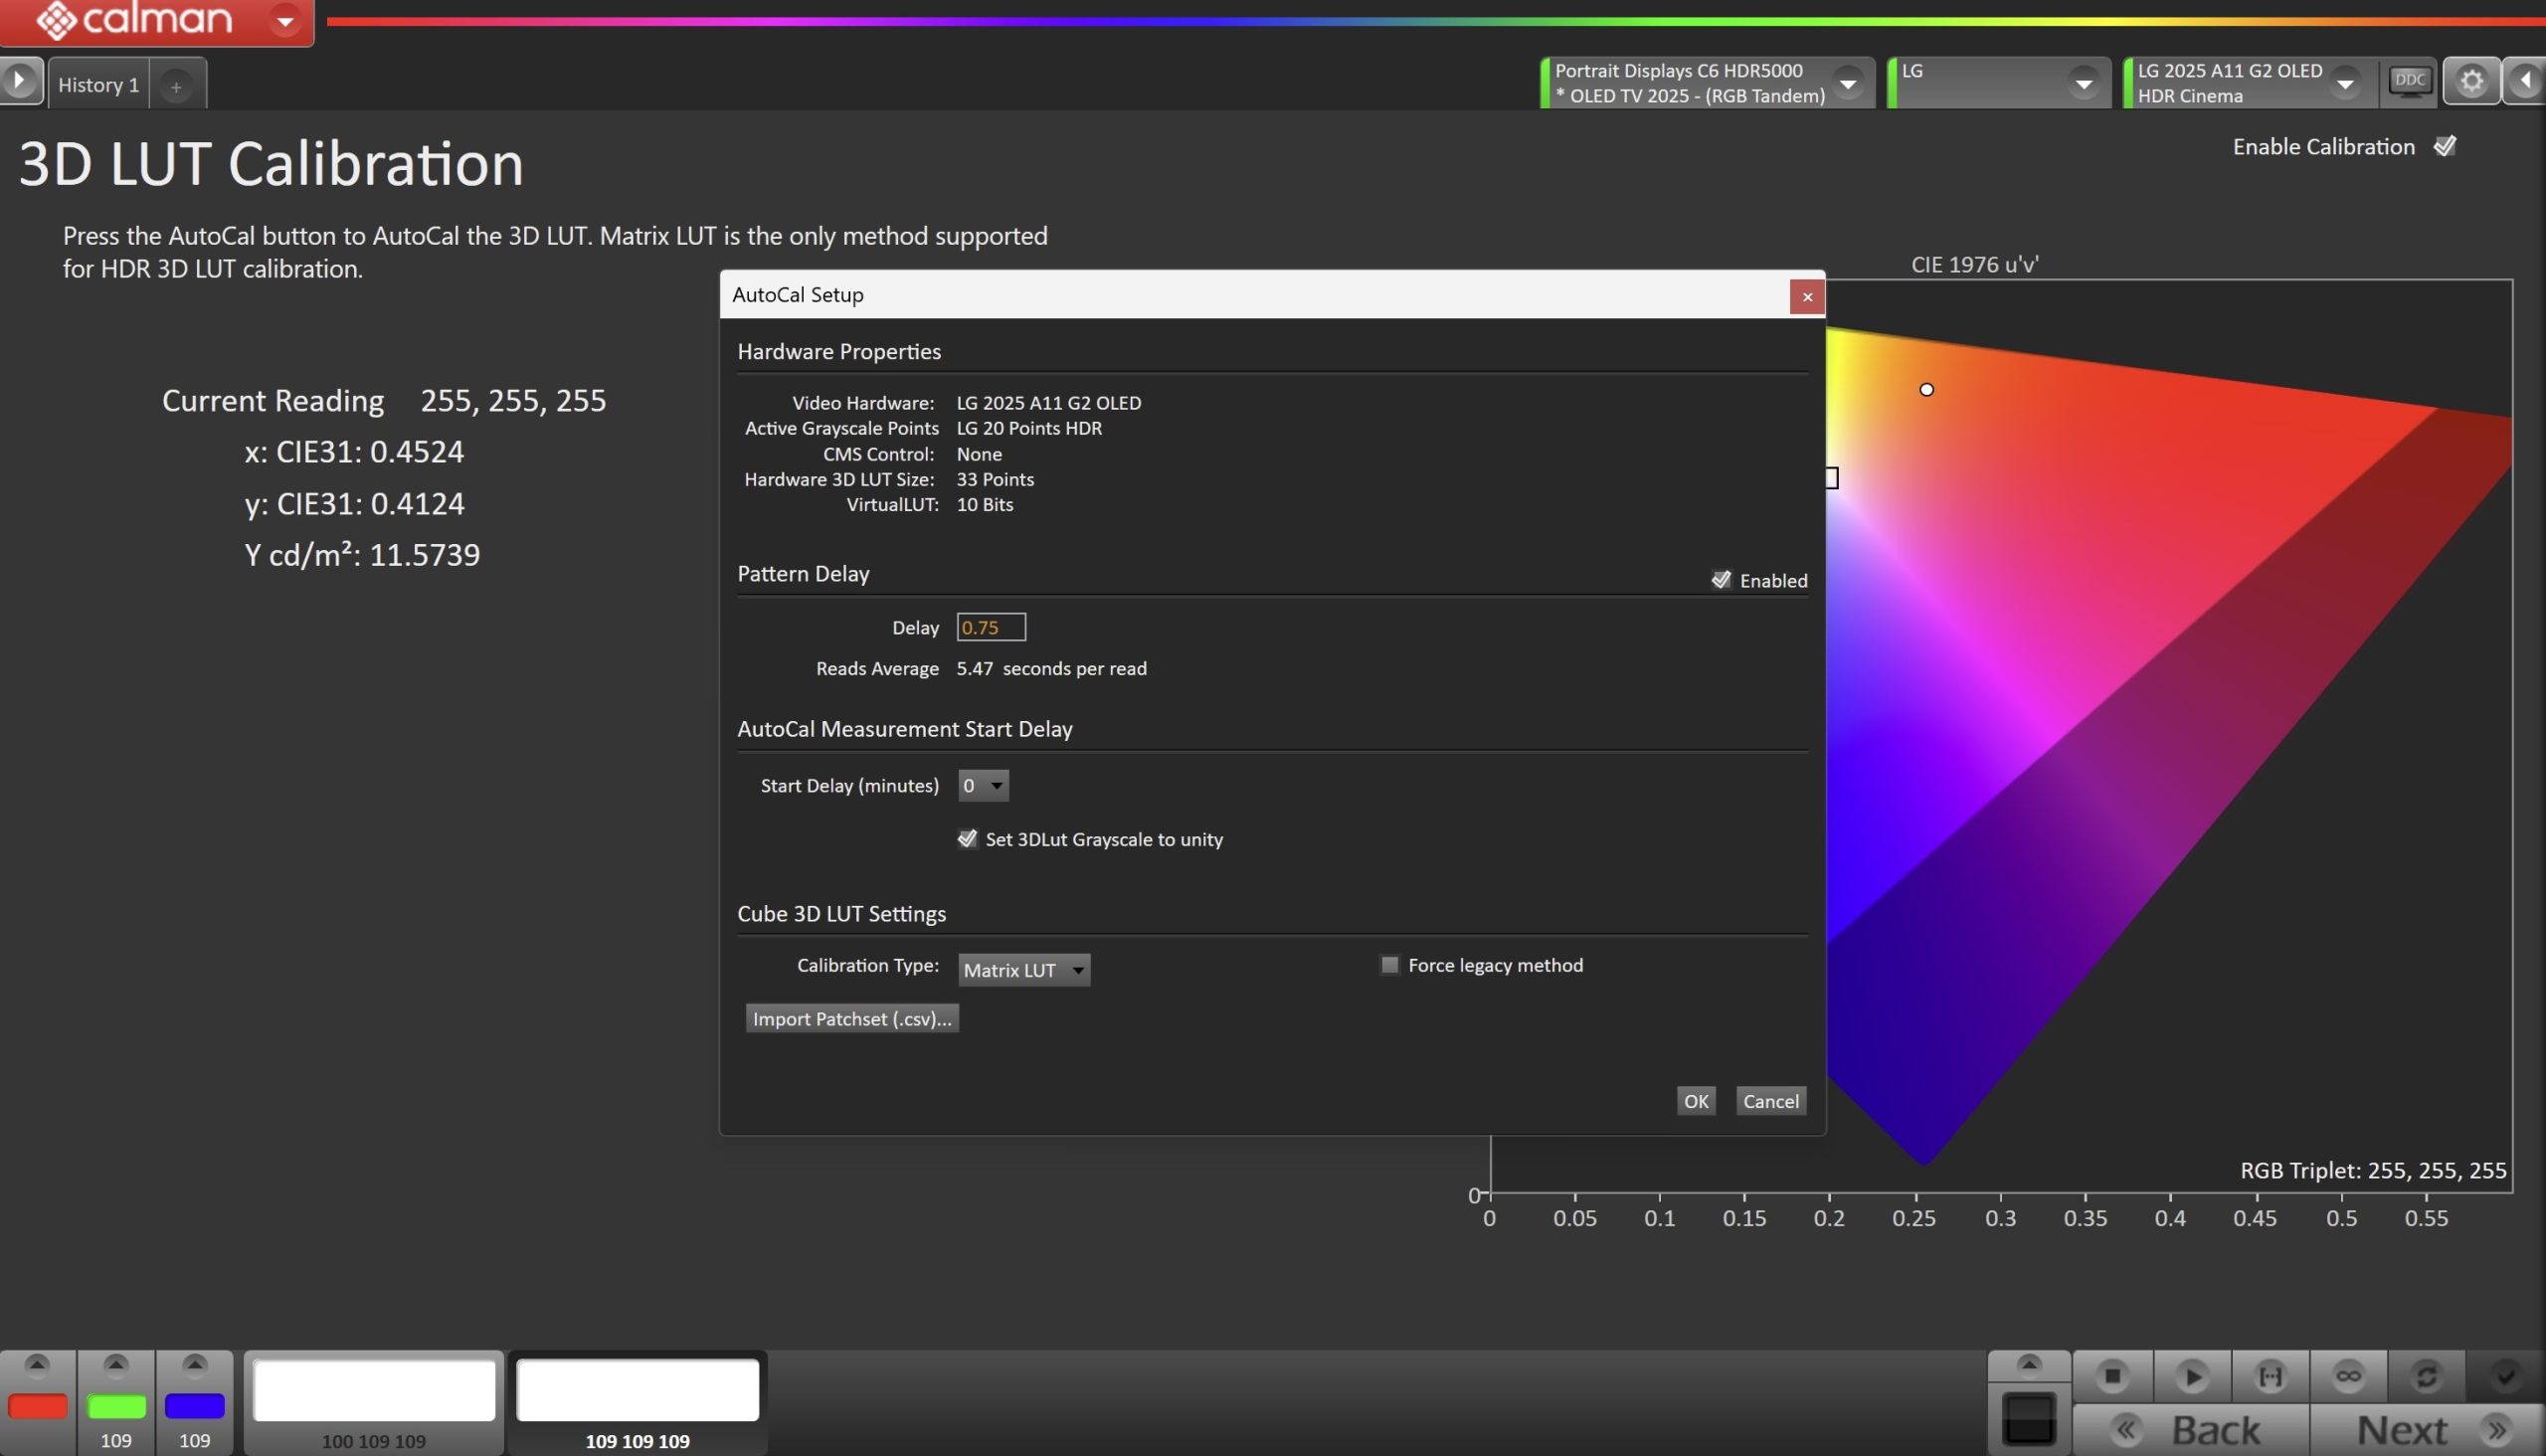Expand the pattern window up arrow
Screen dimensions: 2546x1456
[2029, 1364]
